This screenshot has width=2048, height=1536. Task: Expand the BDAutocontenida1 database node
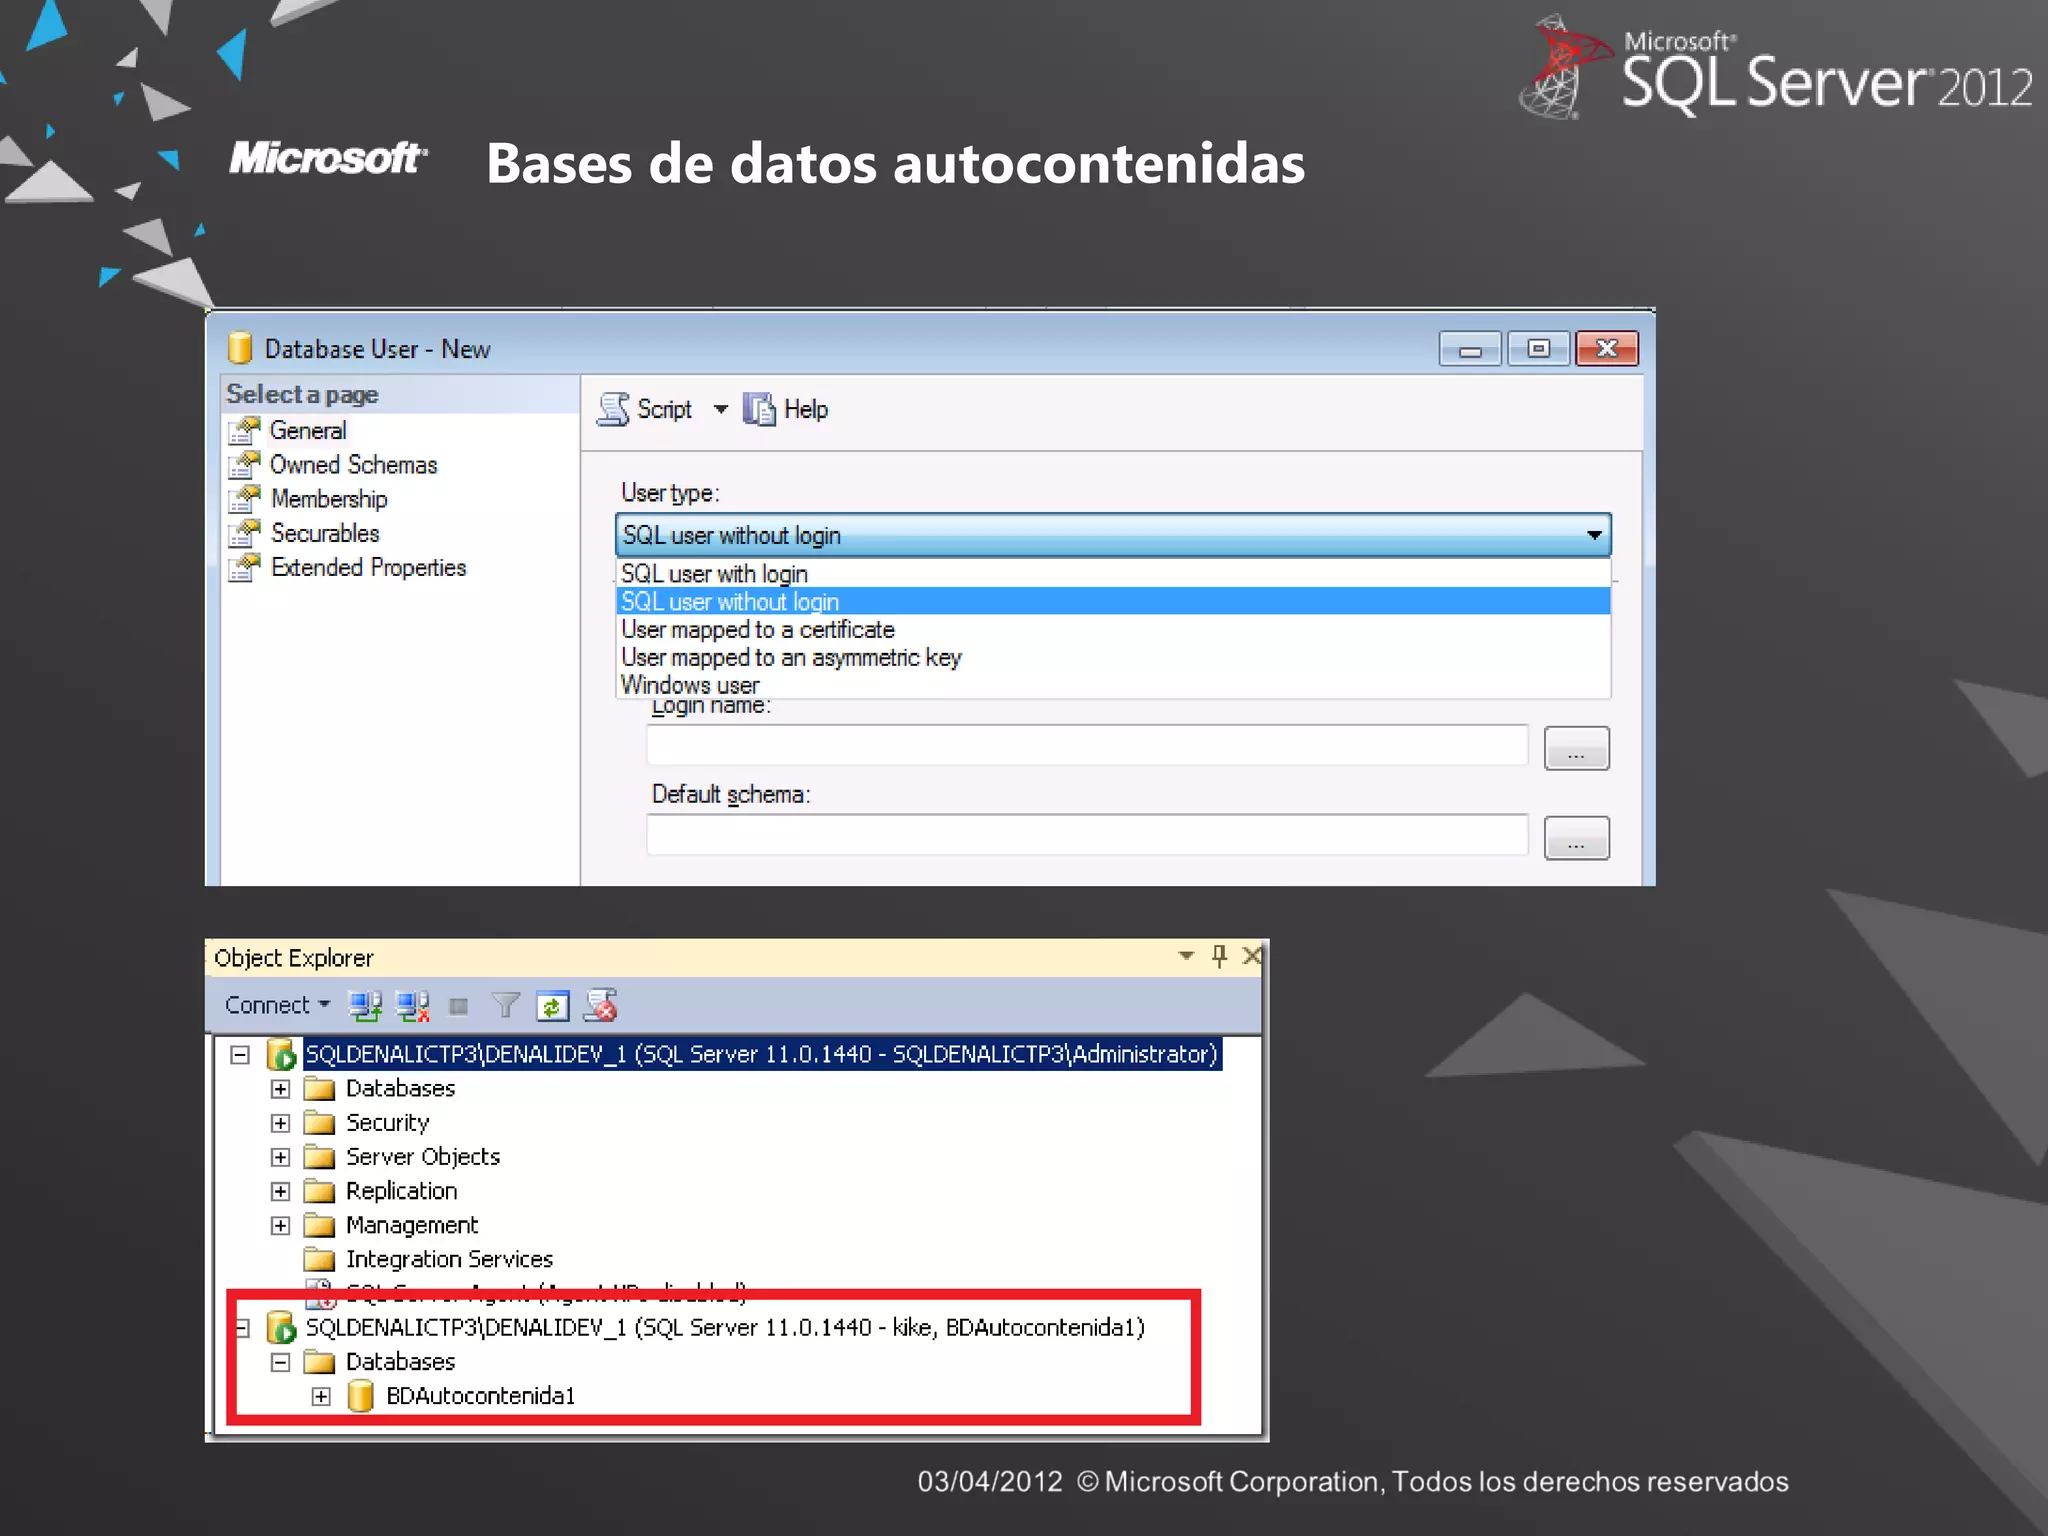click(x=320, y=1396)
